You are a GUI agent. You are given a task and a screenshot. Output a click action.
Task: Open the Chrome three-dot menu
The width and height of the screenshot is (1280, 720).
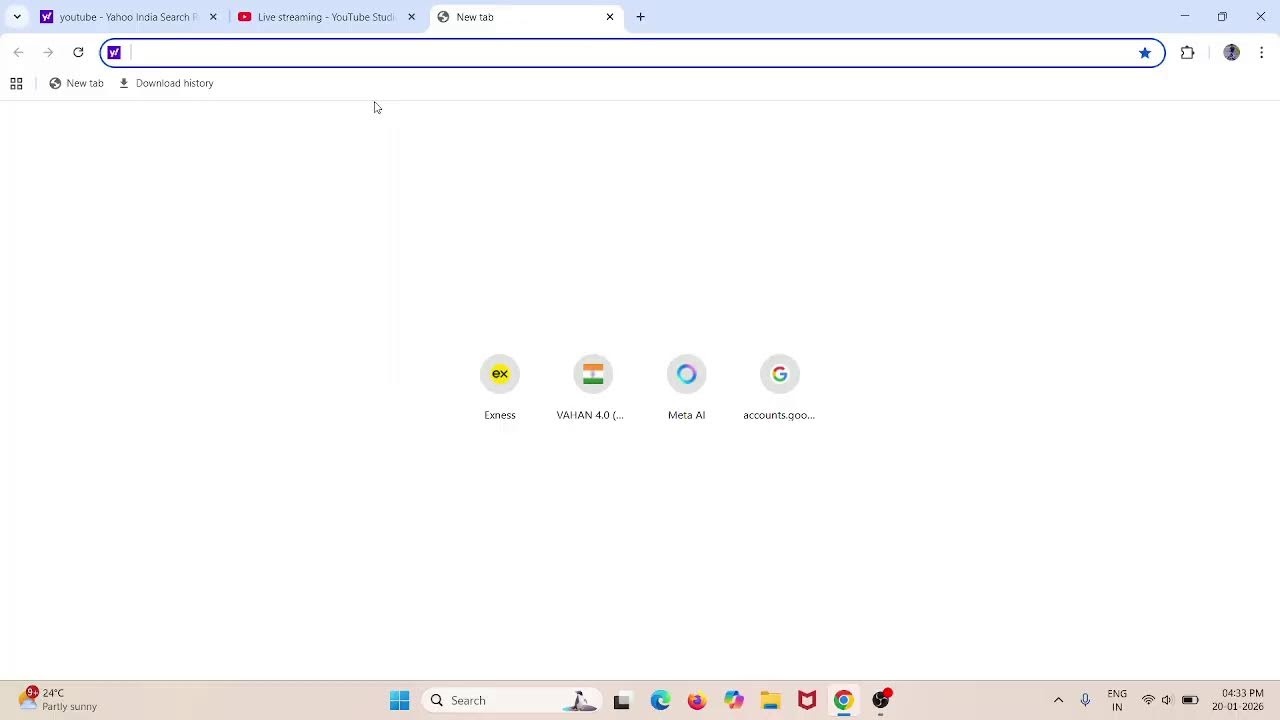coord(1262,52)
